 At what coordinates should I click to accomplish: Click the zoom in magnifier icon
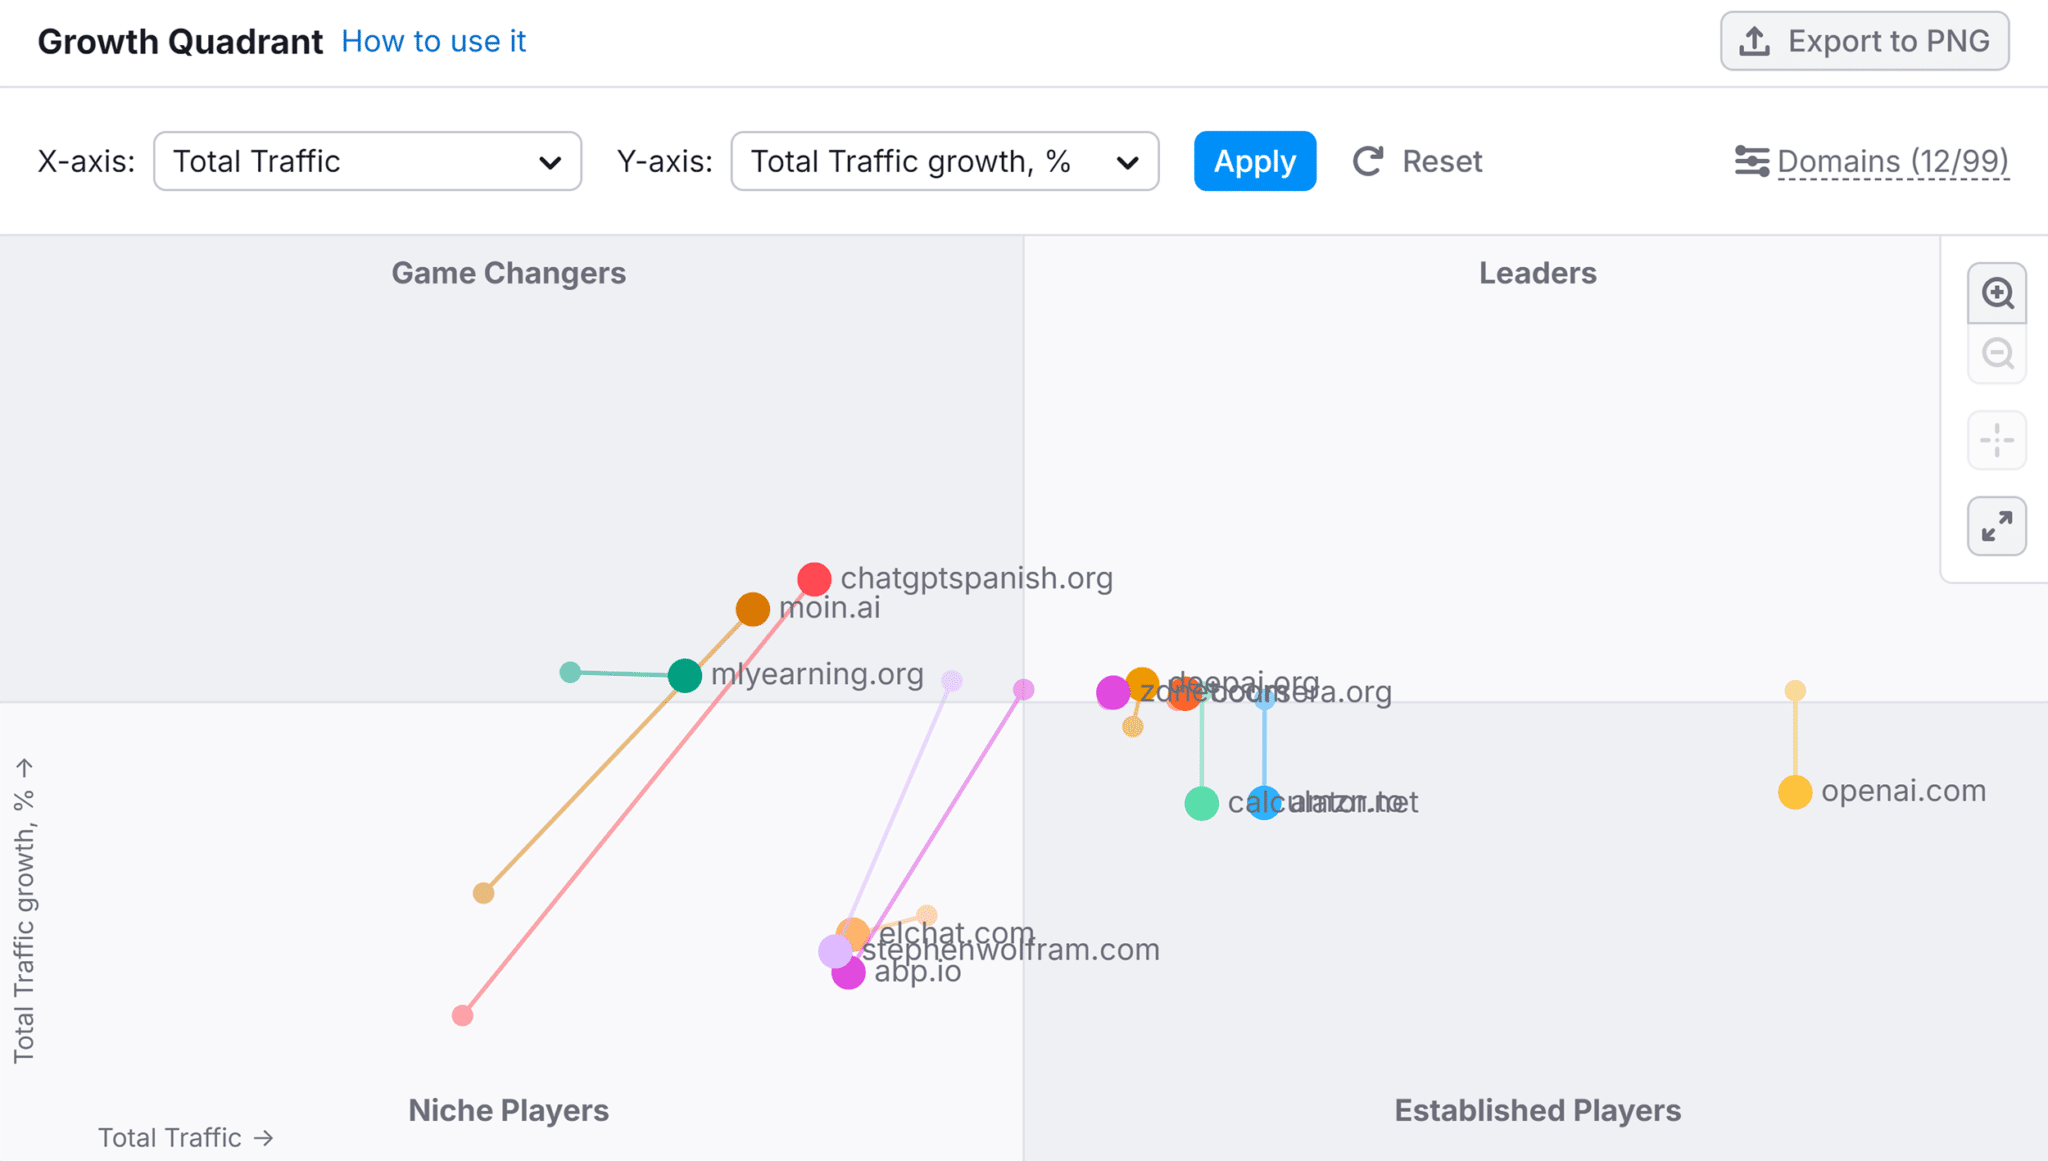click(x=1997, y=293)
